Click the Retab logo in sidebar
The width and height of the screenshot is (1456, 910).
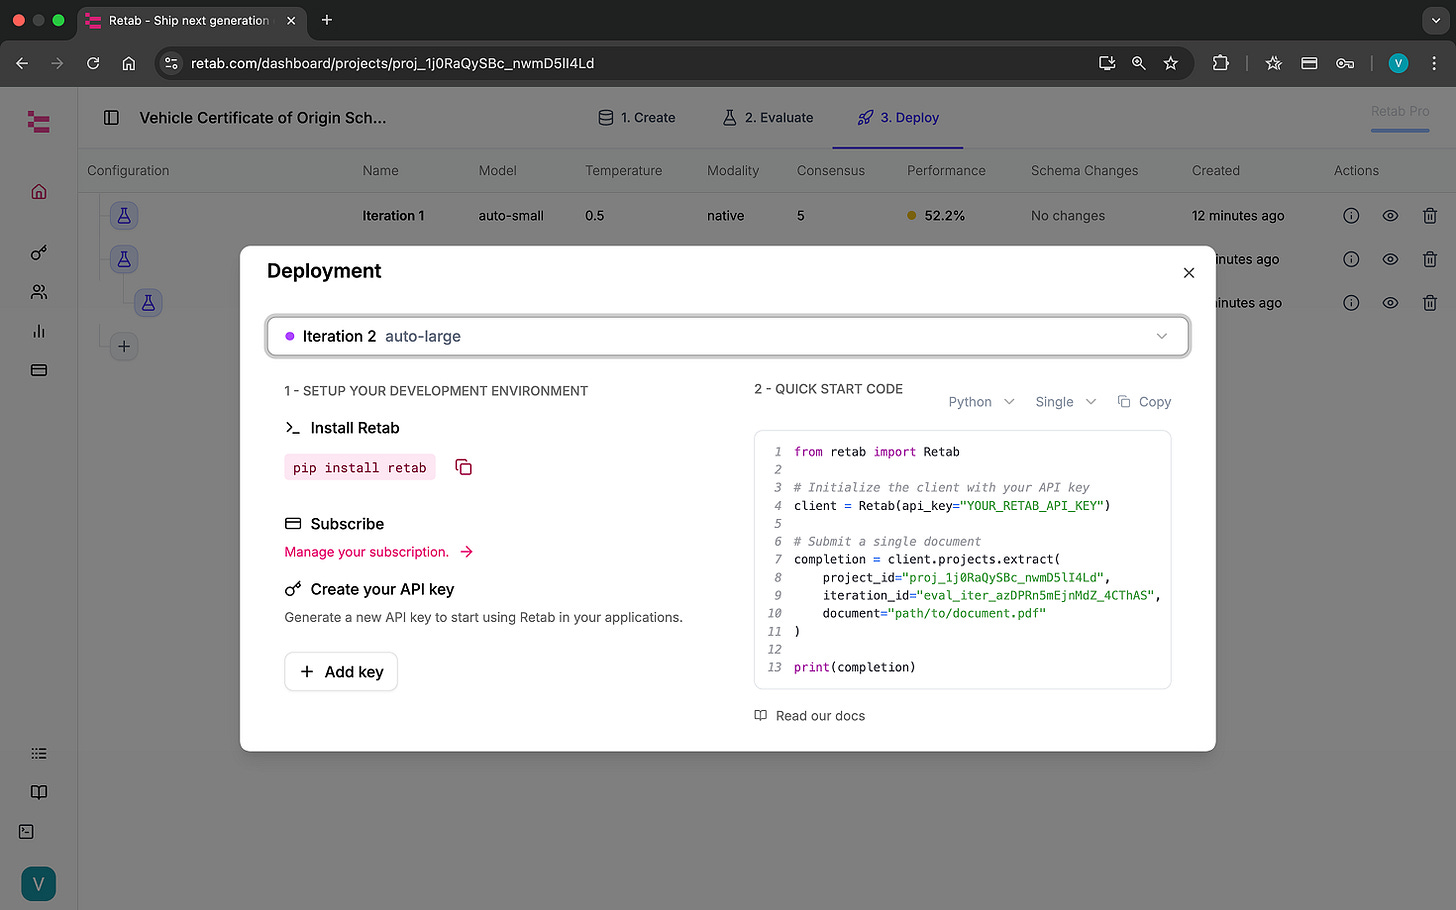[x=39, y=122]
